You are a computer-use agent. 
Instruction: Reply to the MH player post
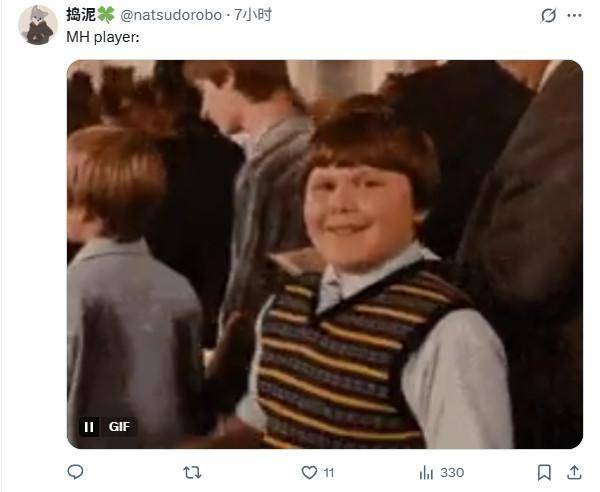click(75, 472)
